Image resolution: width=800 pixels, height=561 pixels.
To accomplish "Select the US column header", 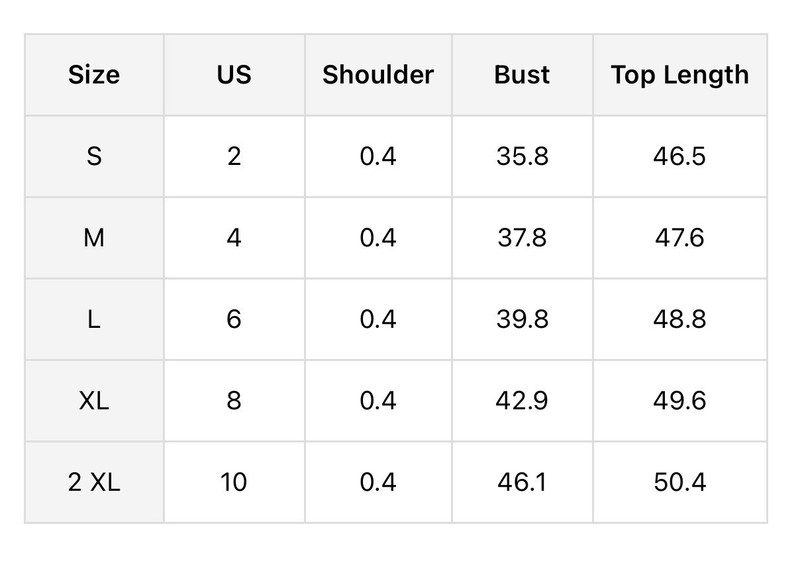I will [x=234, y=75].
